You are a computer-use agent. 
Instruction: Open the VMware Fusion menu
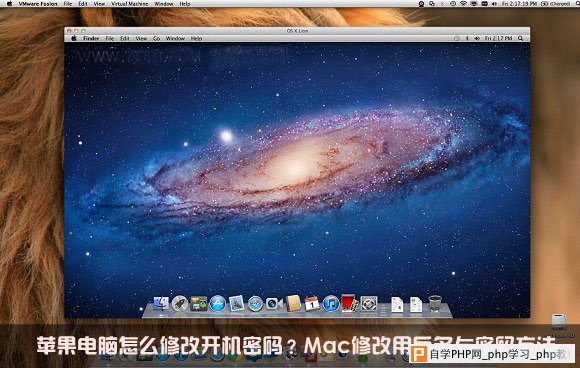(x=38, y=4)
